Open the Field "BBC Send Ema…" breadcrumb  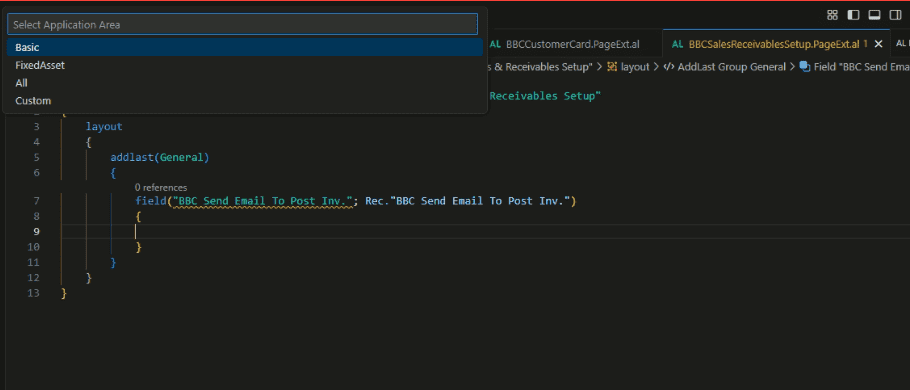pos(861,67)
